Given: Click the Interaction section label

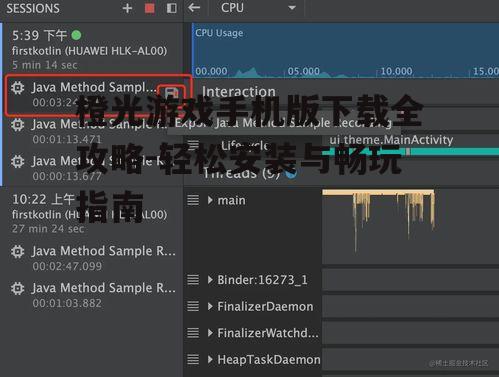Looking at the screenshot, I should coord(239,92).
